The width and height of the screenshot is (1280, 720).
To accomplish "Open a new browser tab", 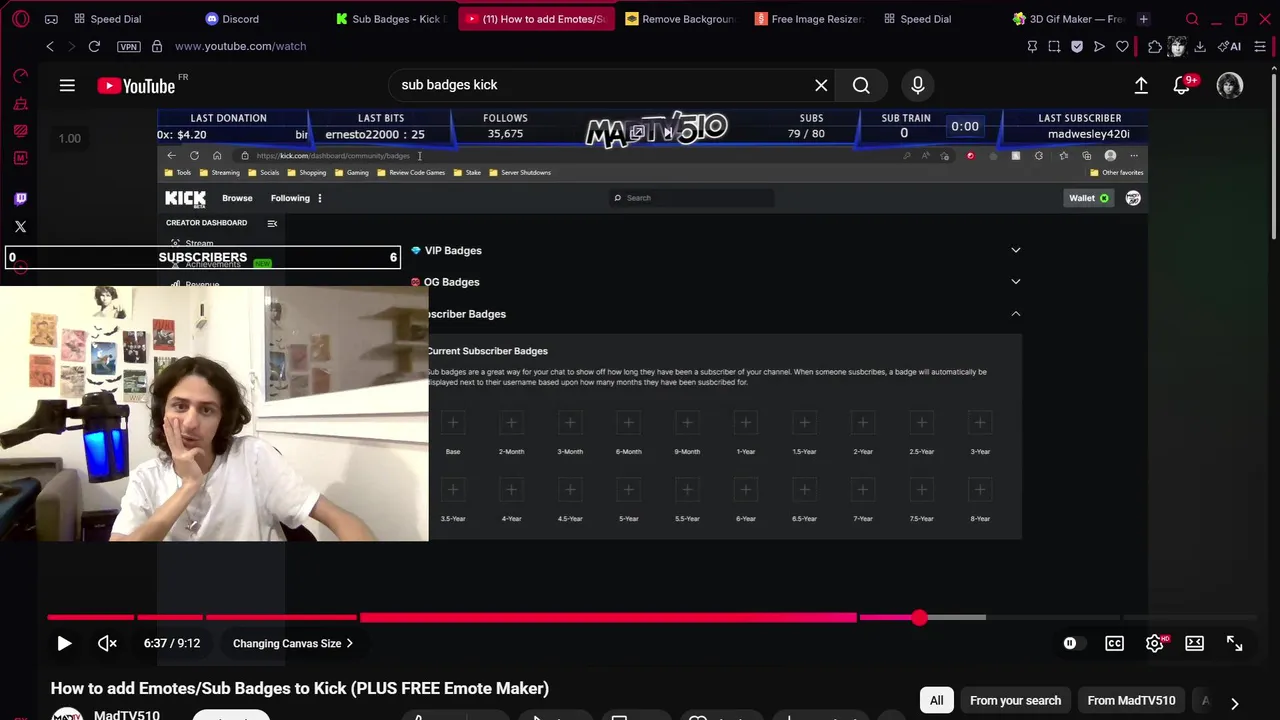I will [1143, 19].
